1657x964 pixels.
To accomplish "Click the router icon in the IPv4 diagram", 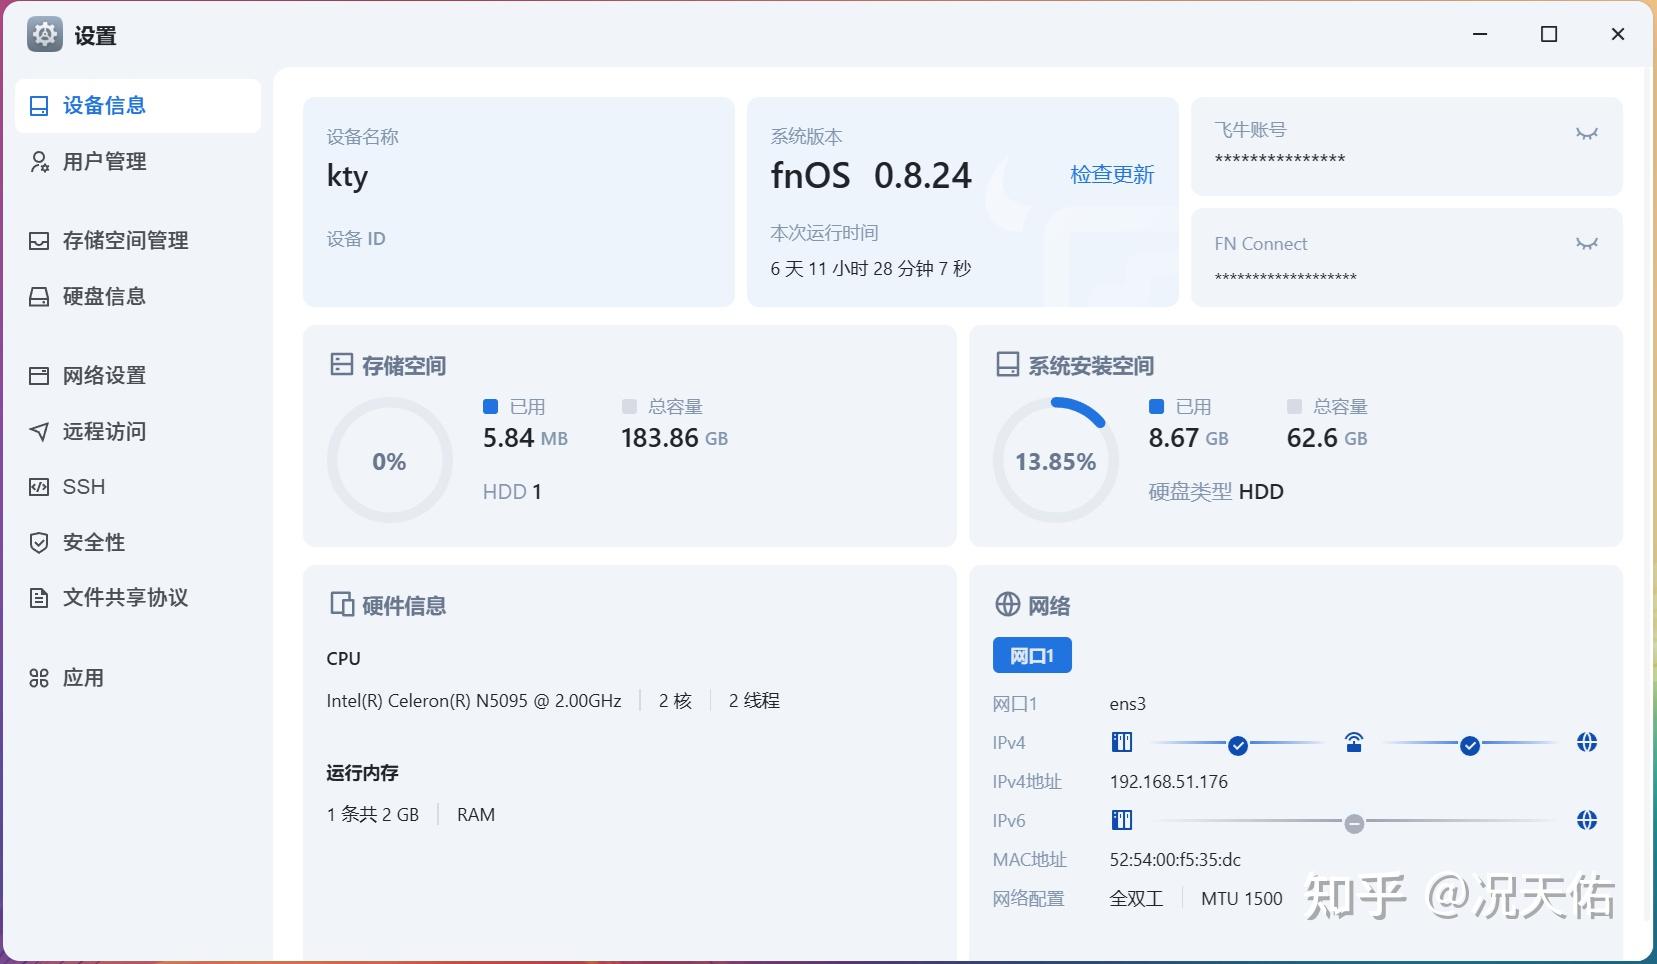I will 1355,742.
